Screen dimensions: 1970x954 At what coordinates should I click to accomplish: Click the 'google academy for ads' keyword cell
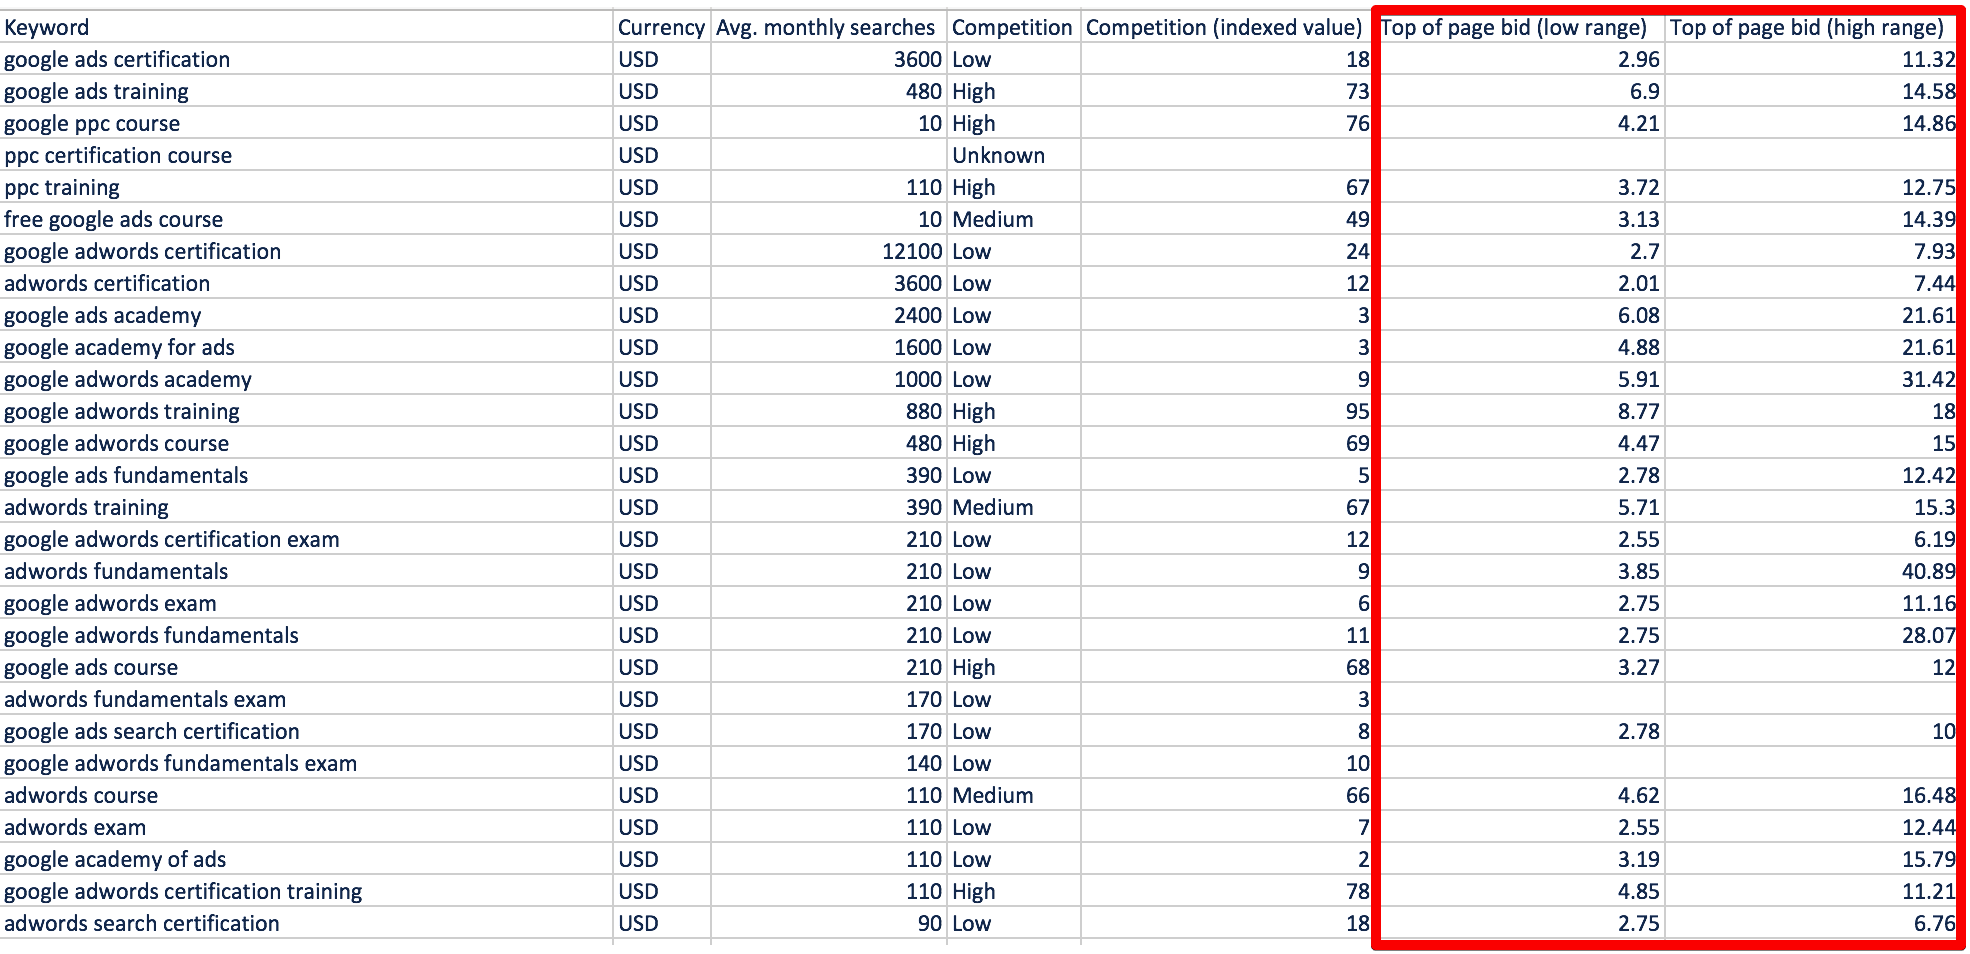(x=307, y=347)
